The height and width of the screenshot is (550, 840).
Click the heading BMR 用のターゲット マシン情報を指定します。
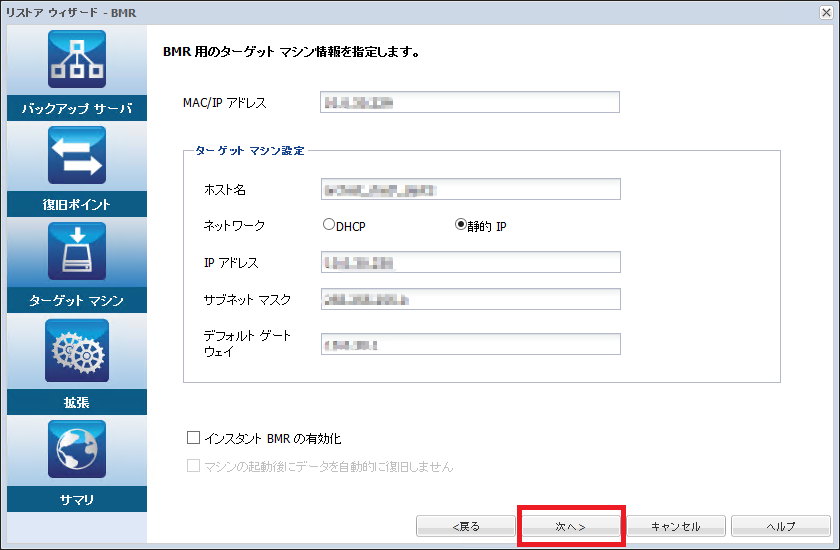291,52
